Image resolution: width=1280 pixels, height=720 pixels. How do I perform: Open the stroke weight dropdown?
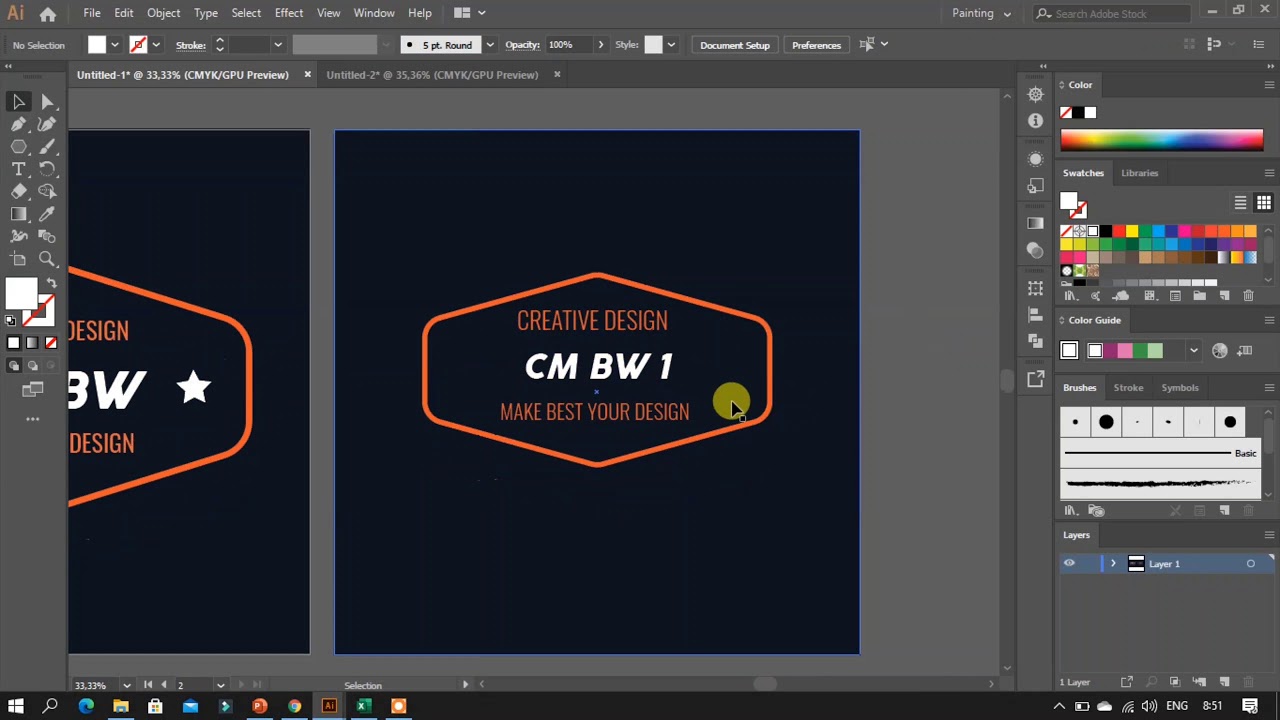click(x=278, y=45)
